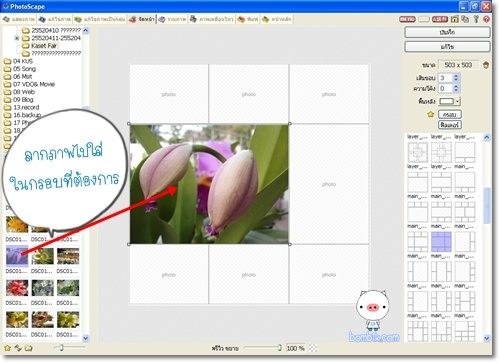Click the refresh arrows icon at bottom left
The image size is (500, 363).
18,348
